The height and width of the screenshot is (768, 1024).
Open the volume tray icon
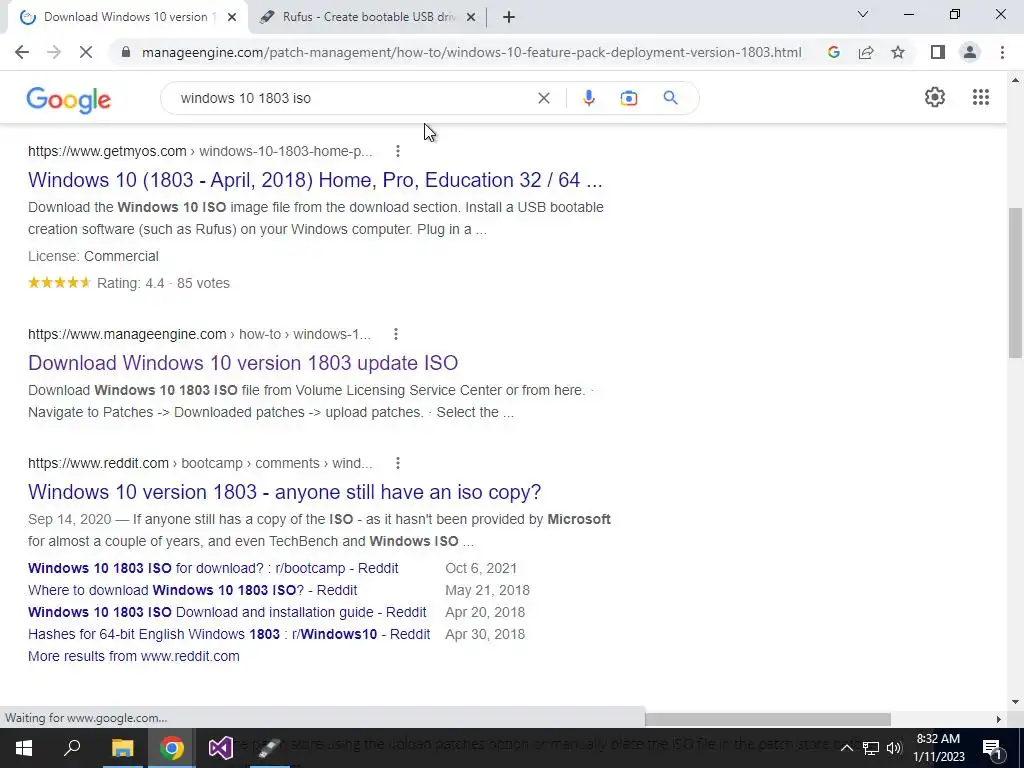(894, 748)
